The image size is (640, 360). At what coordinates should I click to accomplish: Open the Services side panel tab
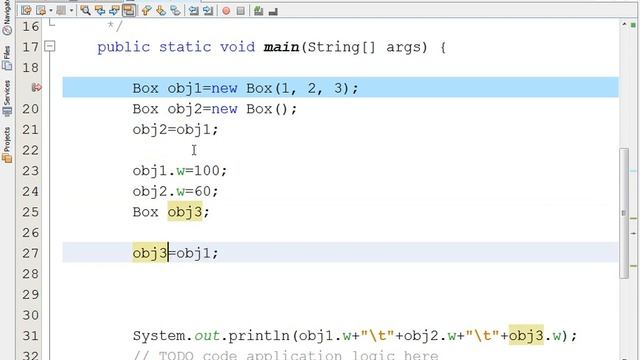point(7,98)
